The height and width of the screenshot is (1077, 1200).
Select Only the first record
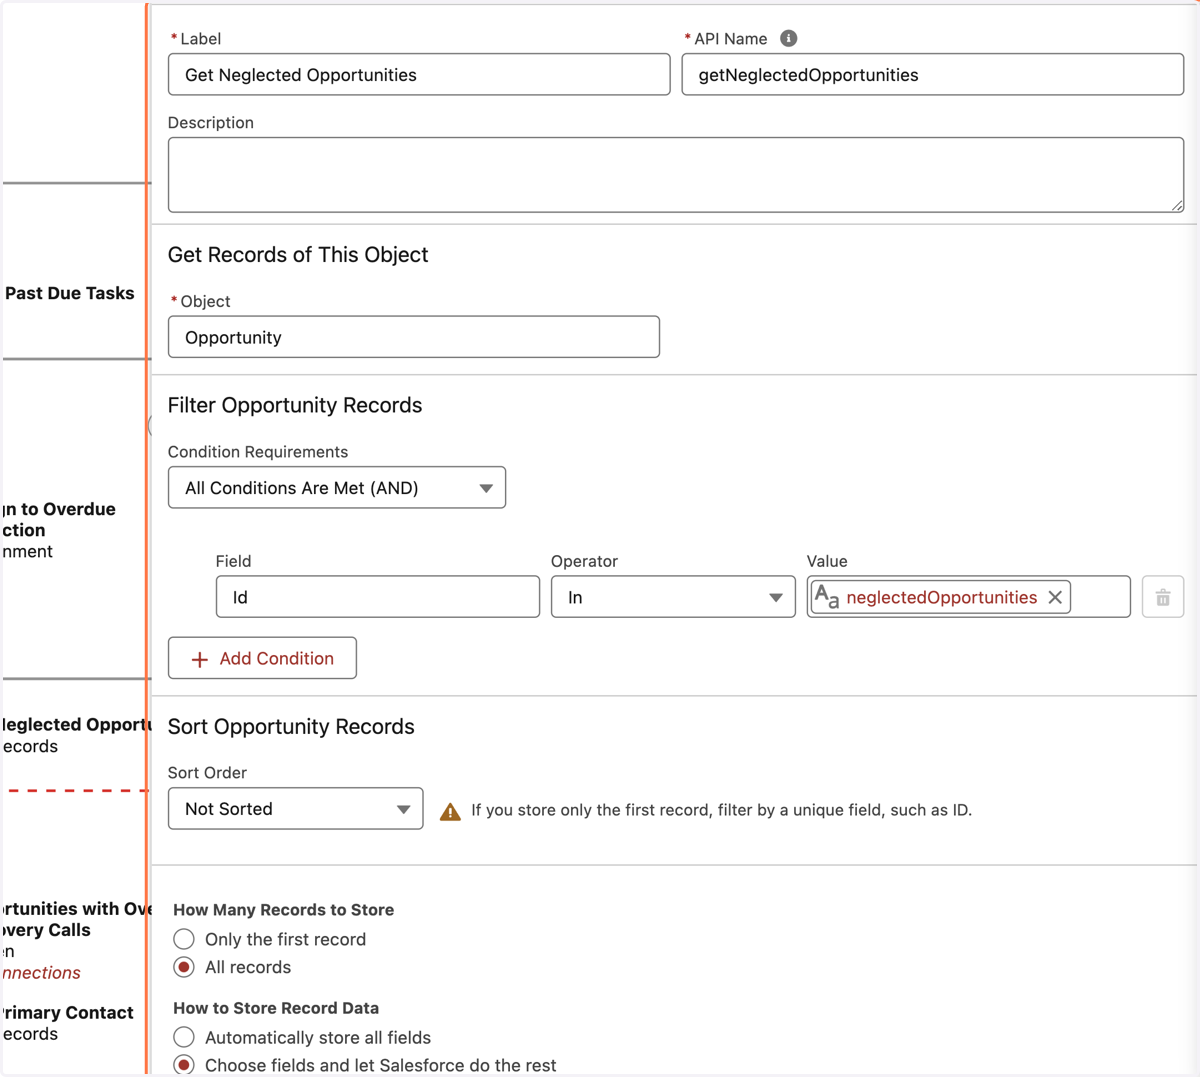pos(184,939)
